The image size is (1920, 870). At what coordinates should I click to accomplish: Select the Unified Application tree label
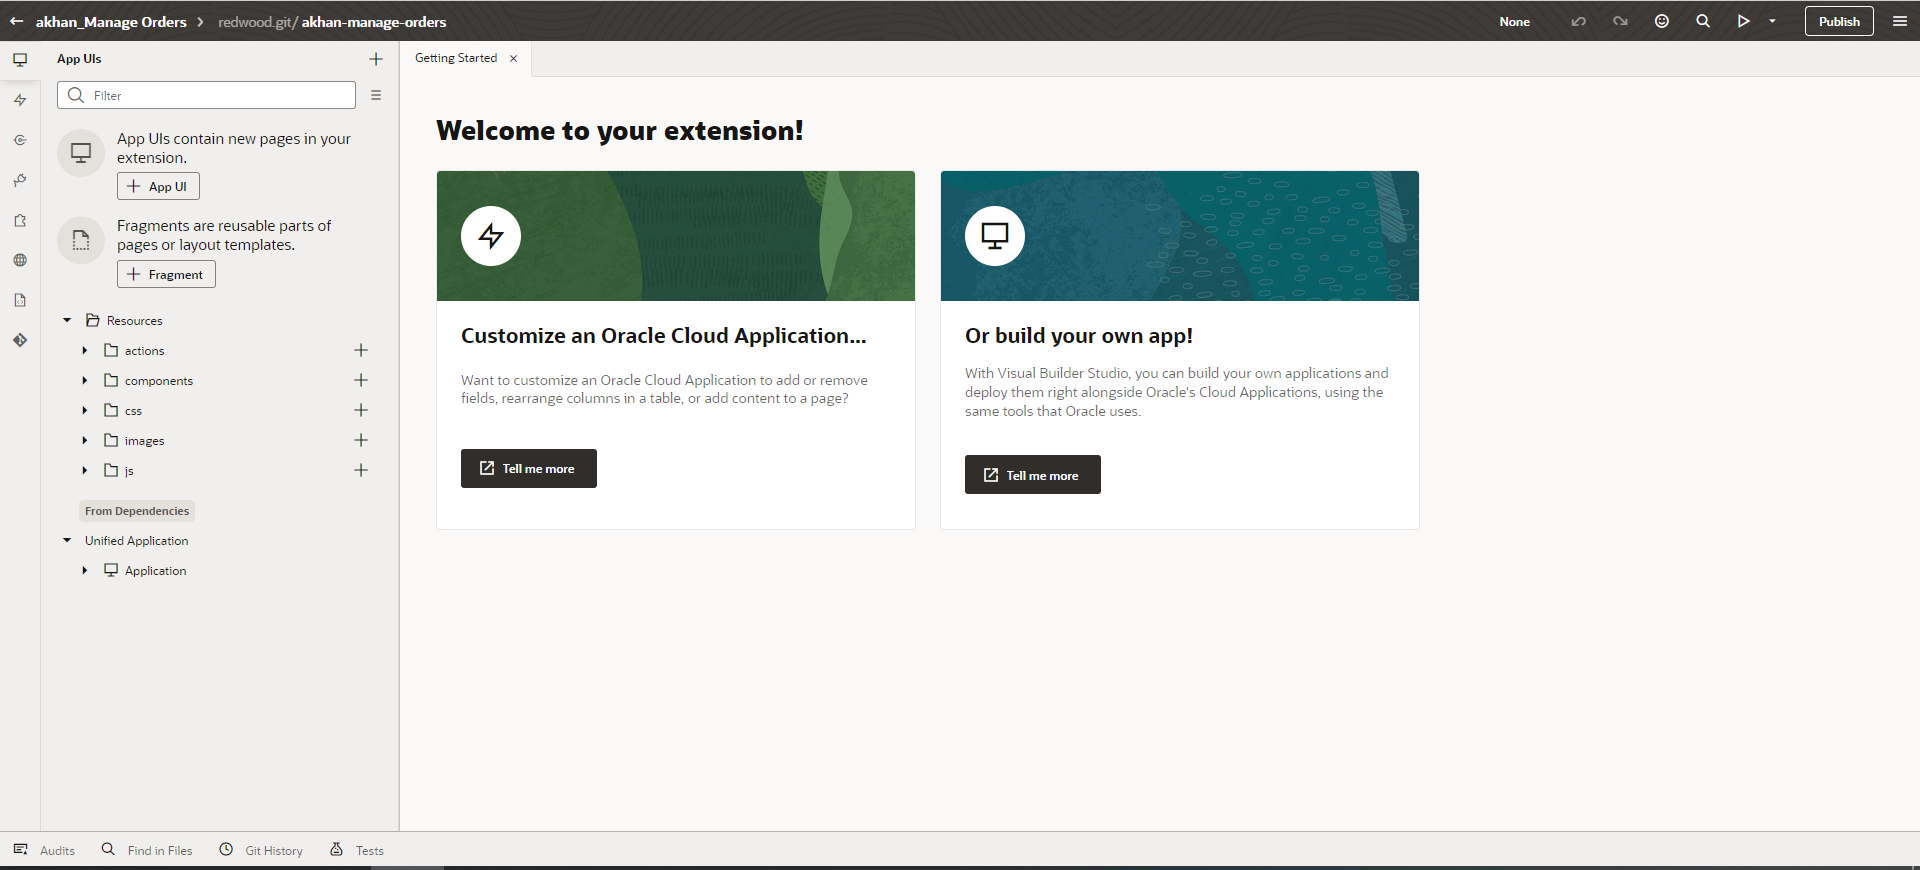pos(136,540)
